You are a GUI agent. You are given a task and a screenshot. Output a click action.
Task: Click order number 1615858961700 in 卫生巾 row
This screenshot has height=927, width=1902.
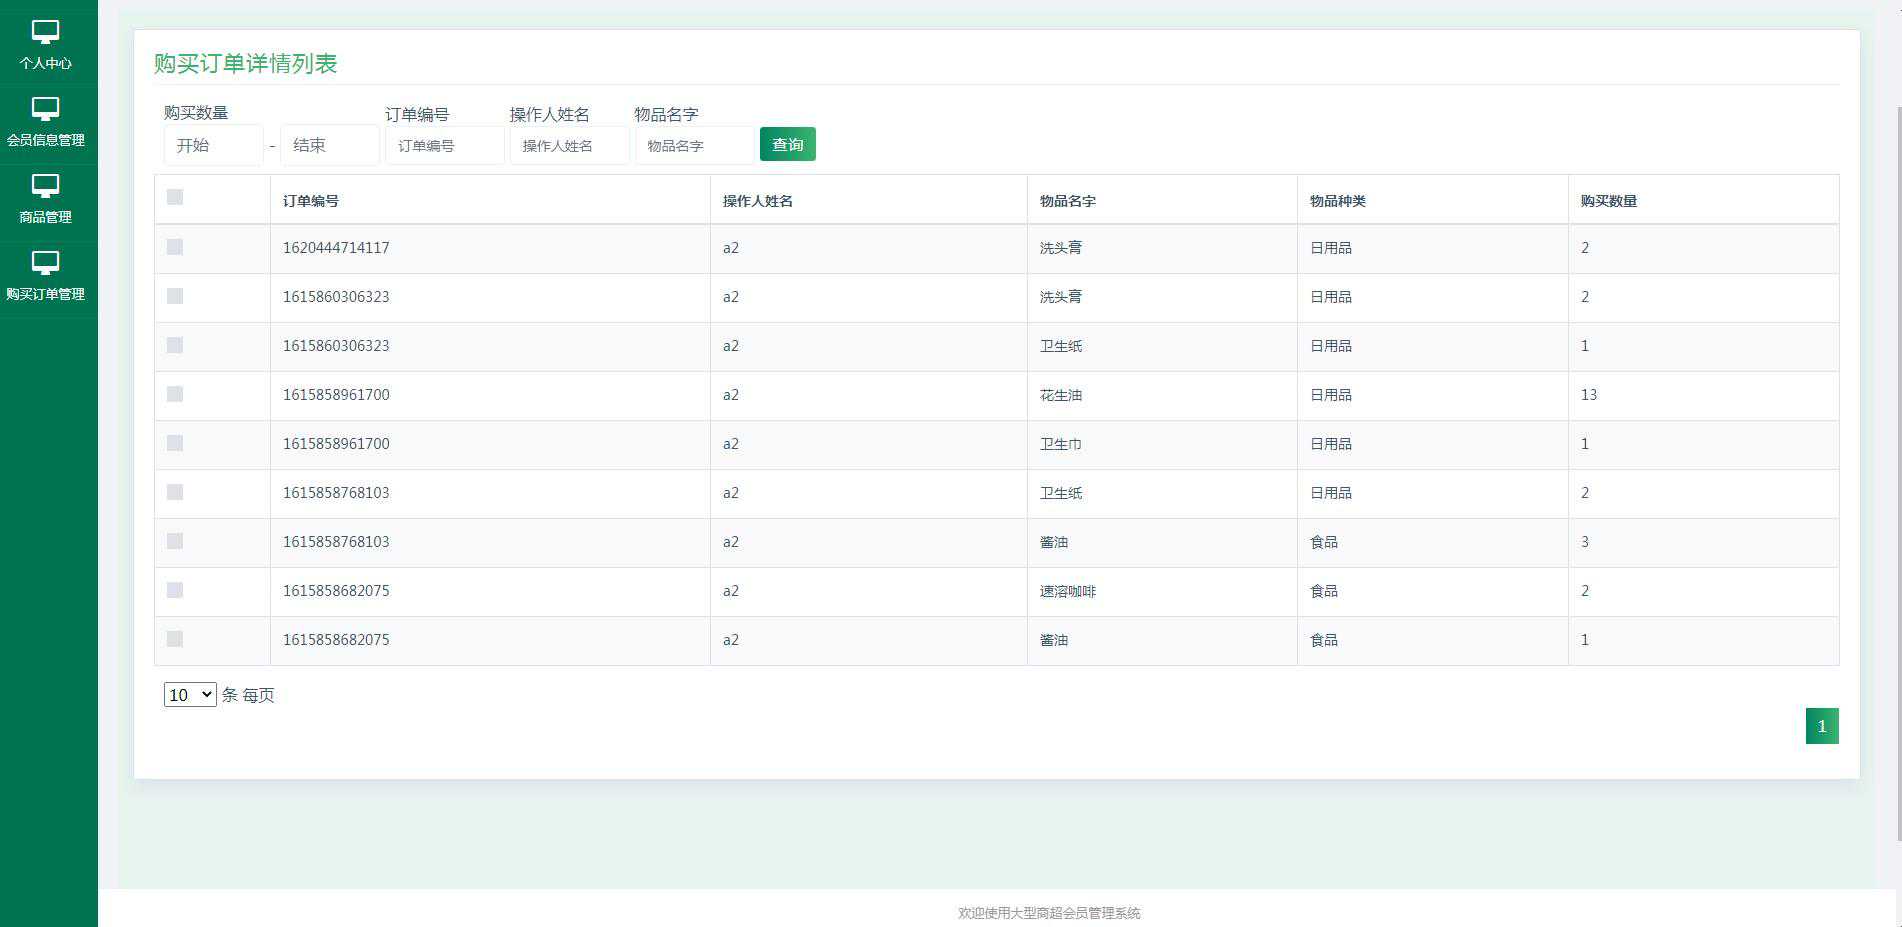[x=336, y=444]
